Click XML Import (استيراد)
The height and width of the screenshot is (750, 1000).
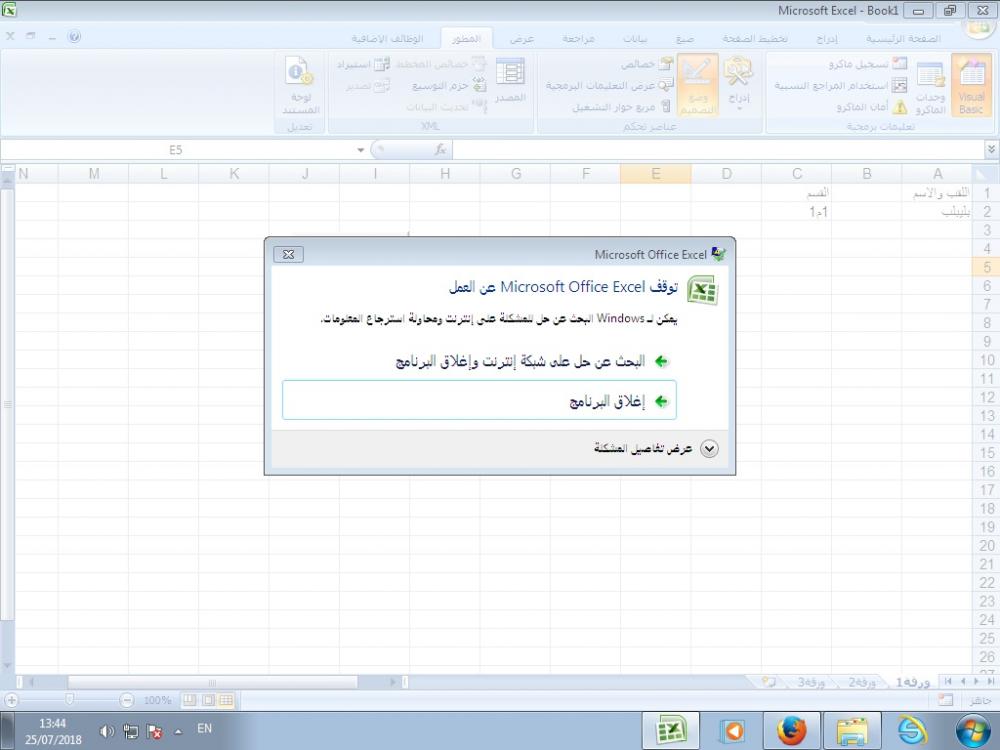coord(363,64)
